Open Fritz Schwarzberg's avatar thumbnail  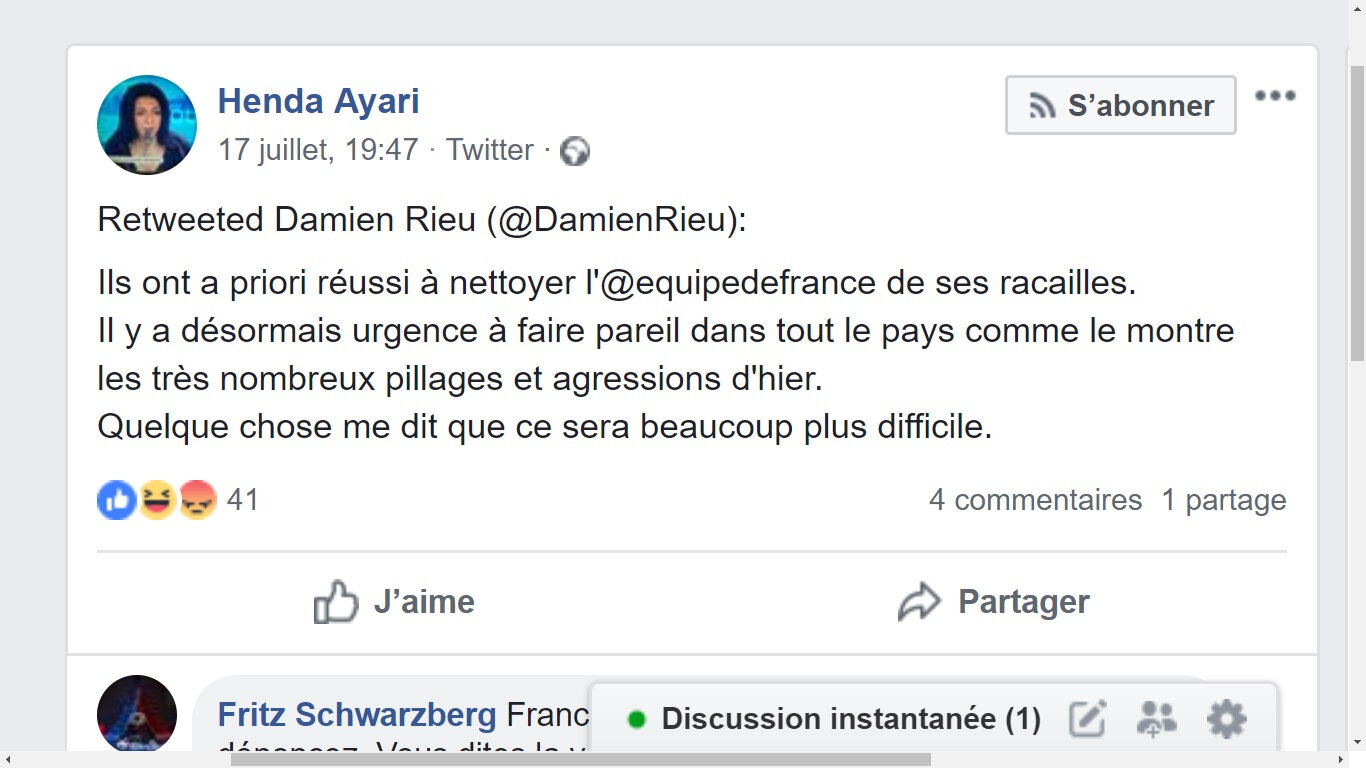[137, 714]
